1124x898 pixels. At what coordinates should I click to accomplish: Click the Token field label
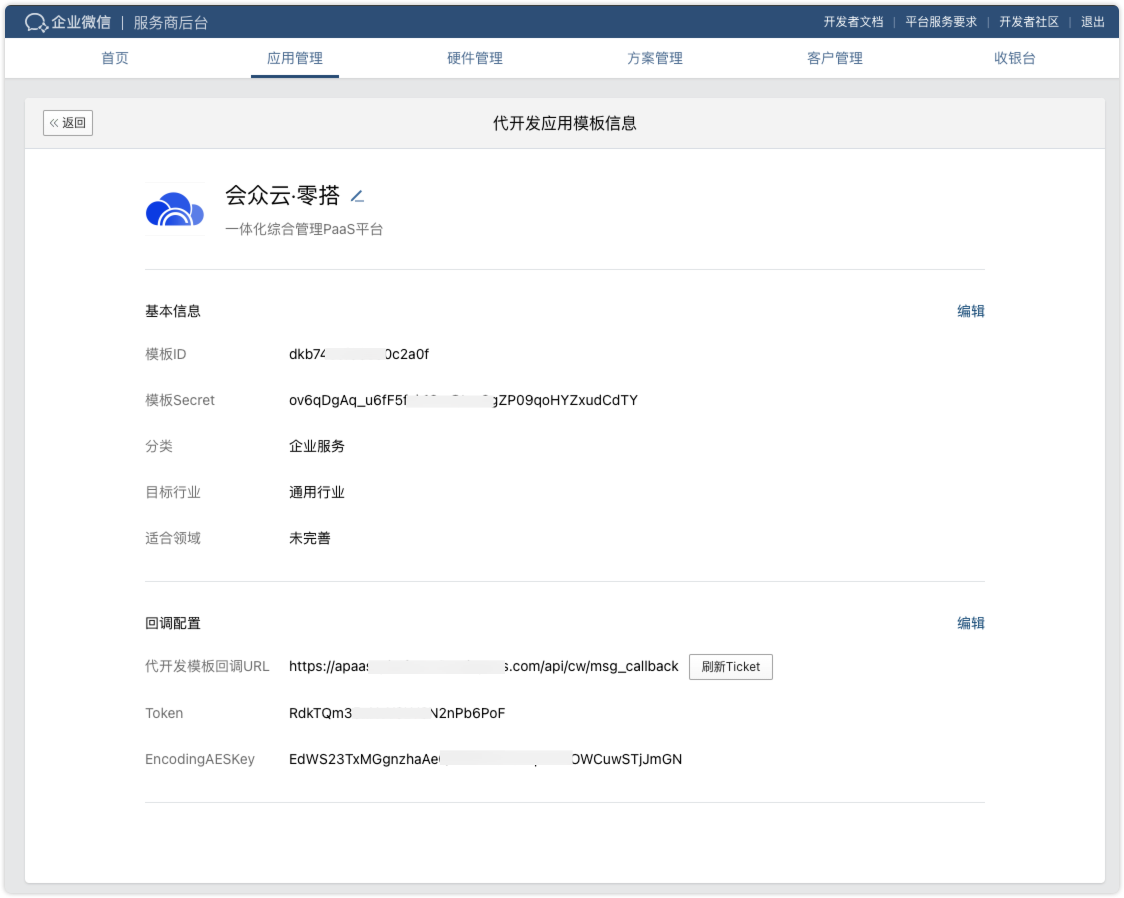click(x=164, y=713)
